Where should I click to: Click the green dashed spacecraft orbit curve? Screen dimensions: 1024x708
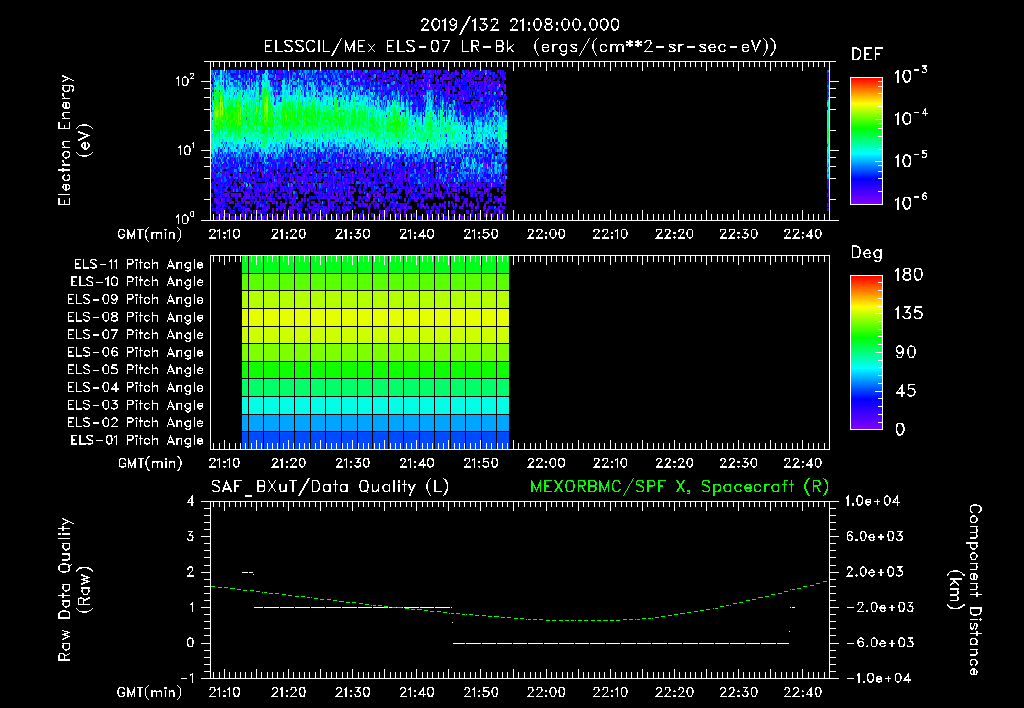point(519,603)
